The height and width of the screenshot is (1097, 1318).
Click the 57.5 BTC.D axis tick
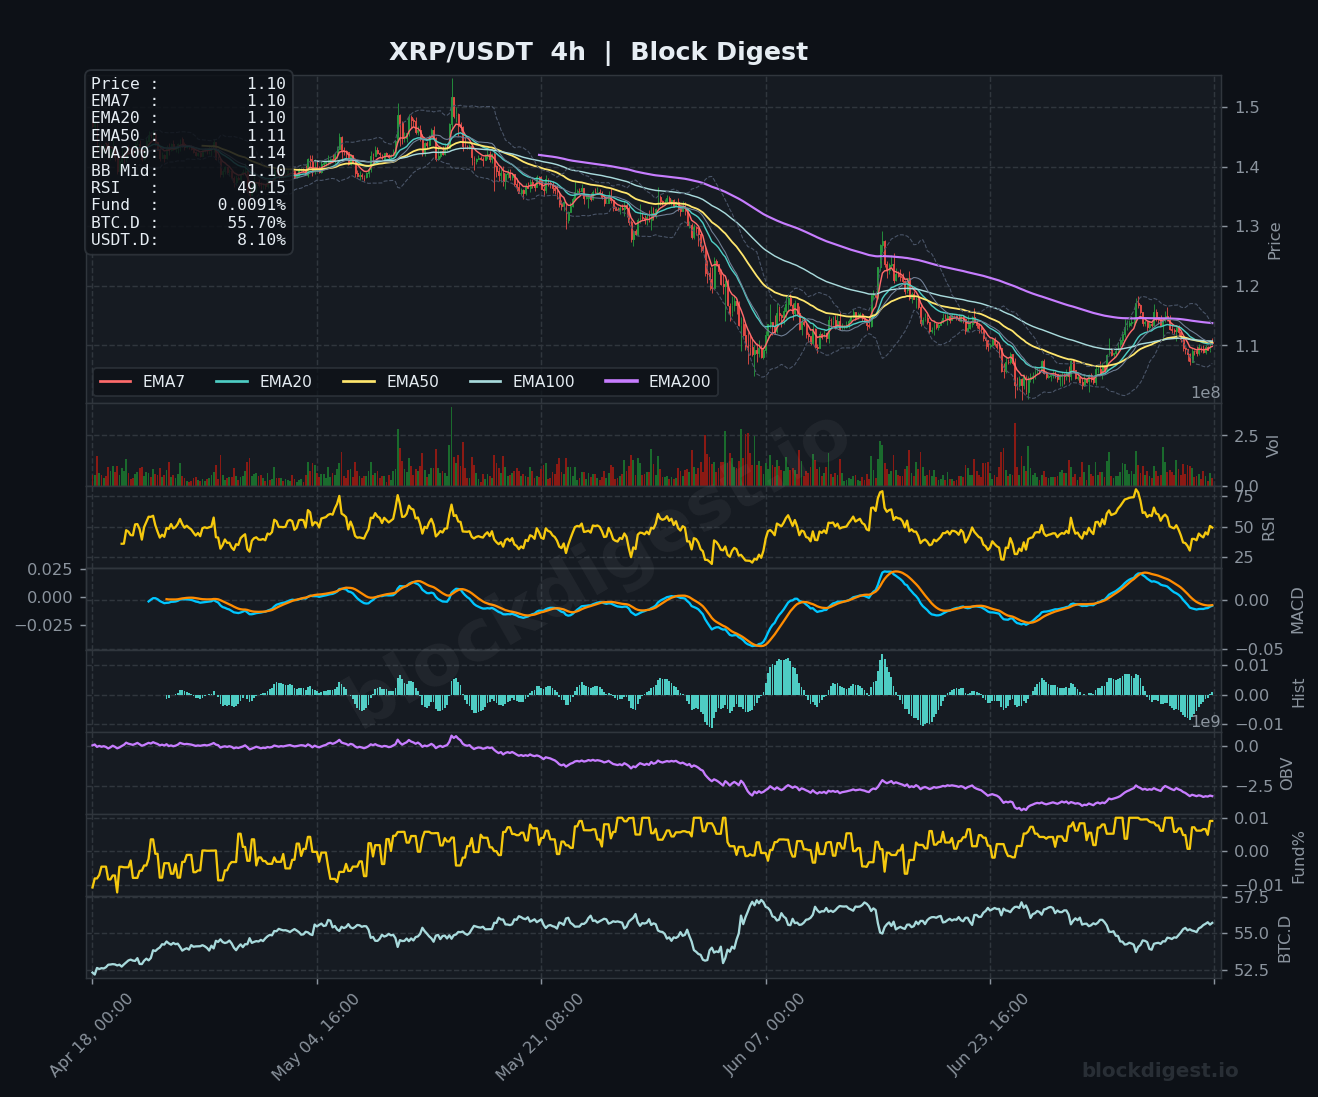(1251, 898)
